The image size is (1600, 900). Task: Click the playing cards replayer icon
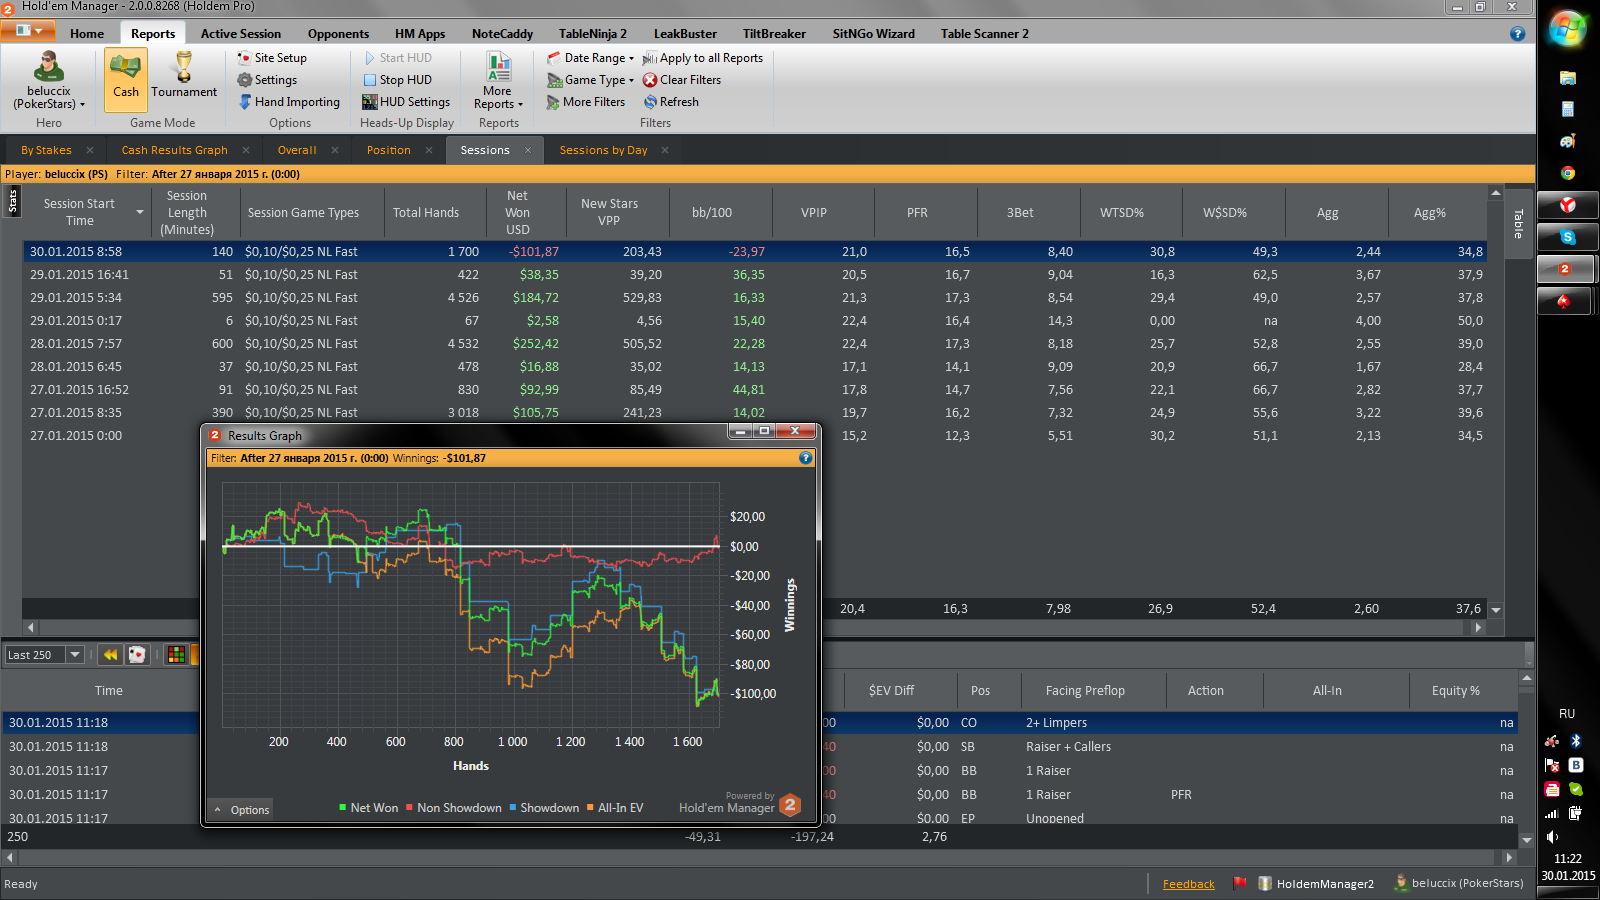(137, 655)
